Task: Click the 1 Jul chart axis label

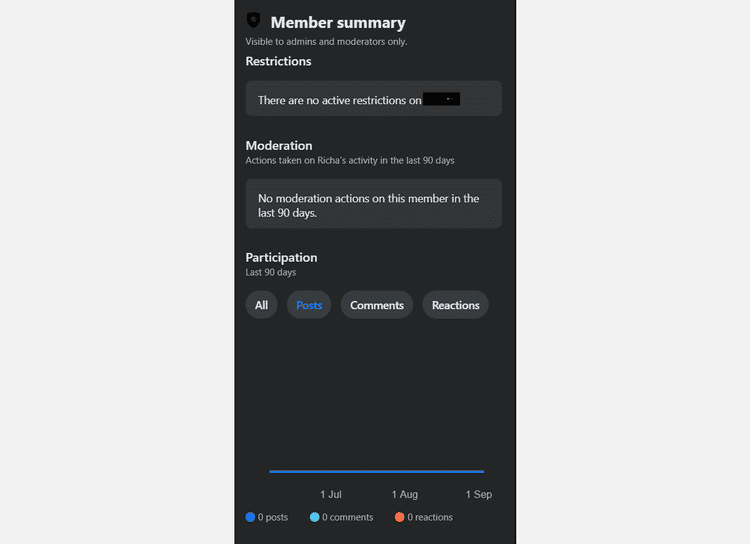Action: (x=331, y=494)
